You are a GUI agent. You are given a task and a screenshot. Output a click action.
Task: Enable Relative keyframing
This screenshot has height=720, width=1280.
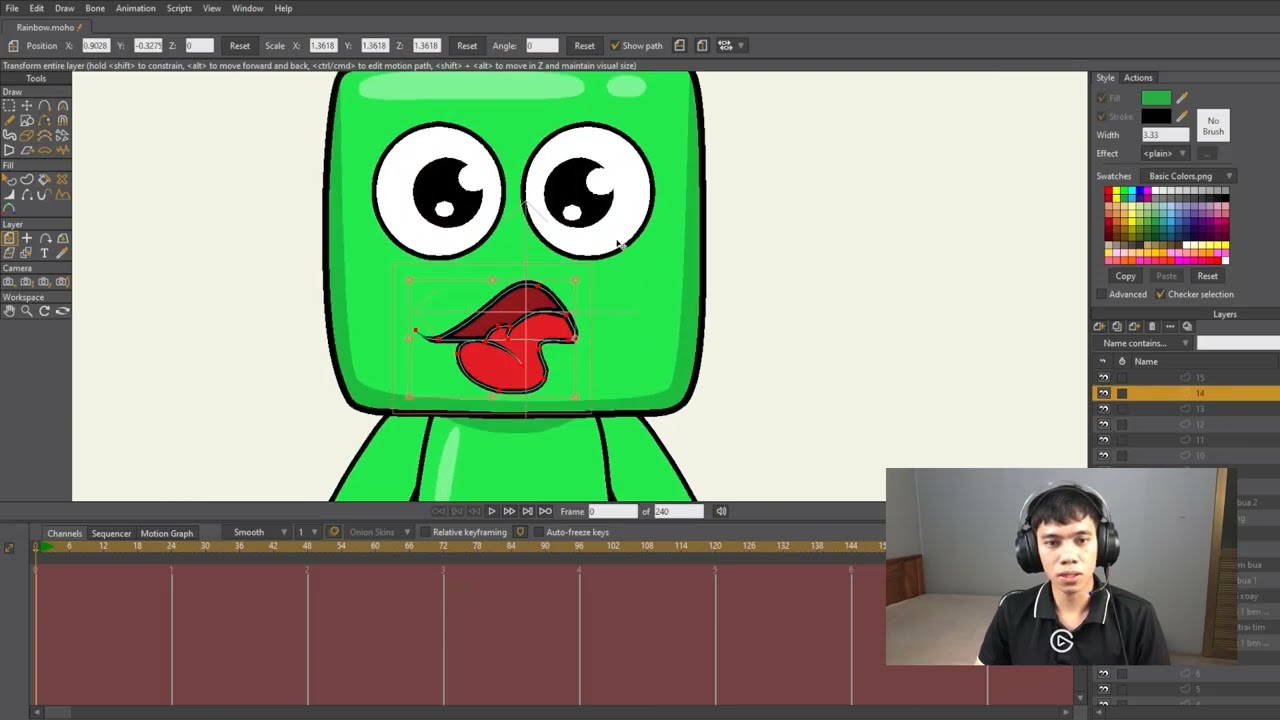tap(425, 532)
